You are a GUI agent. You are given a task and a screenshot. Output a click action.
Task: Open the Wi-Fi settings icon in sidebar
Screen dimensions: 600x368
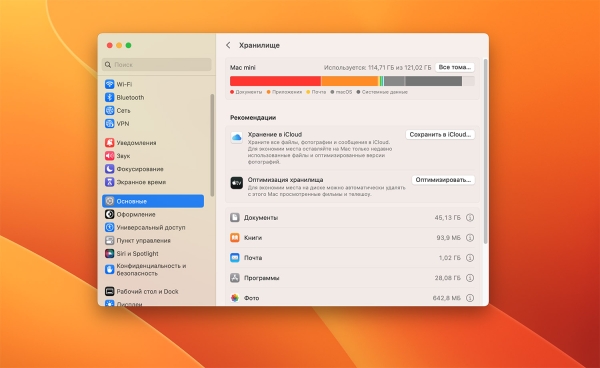(109, 84)
